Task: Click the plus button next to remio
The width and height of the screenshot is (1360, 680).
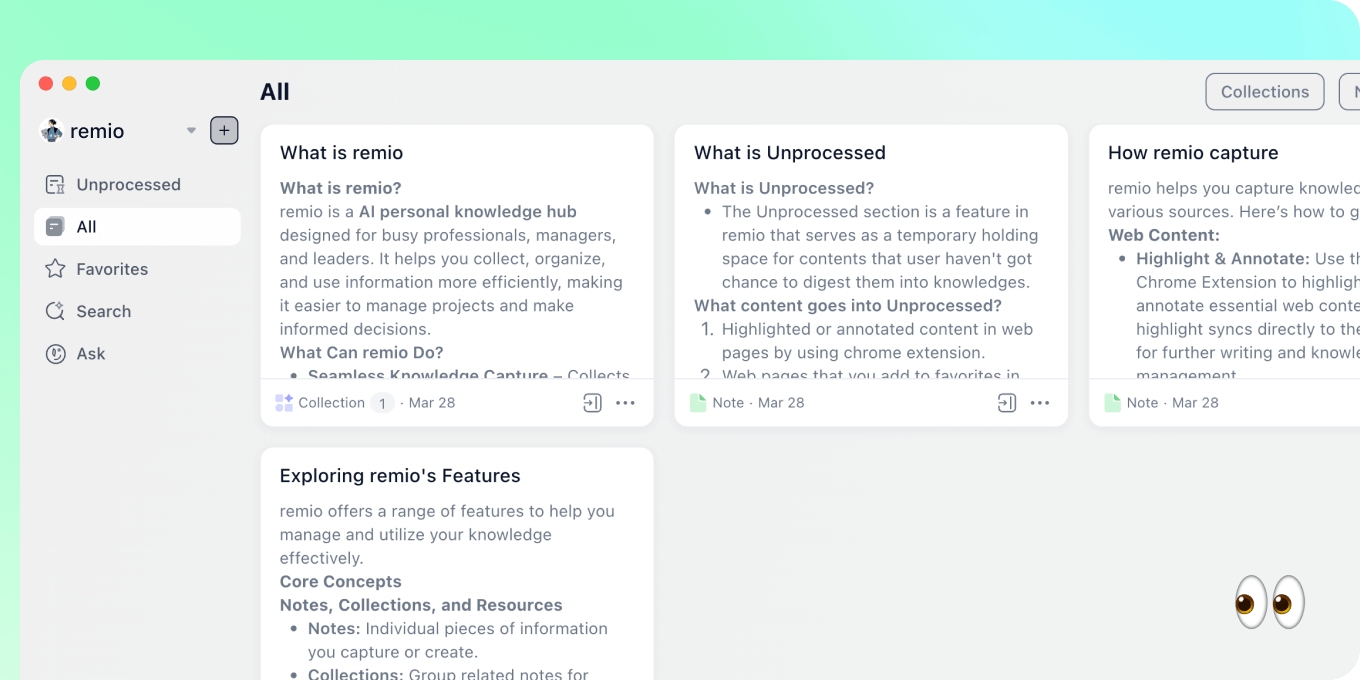Action: (224, 131)
